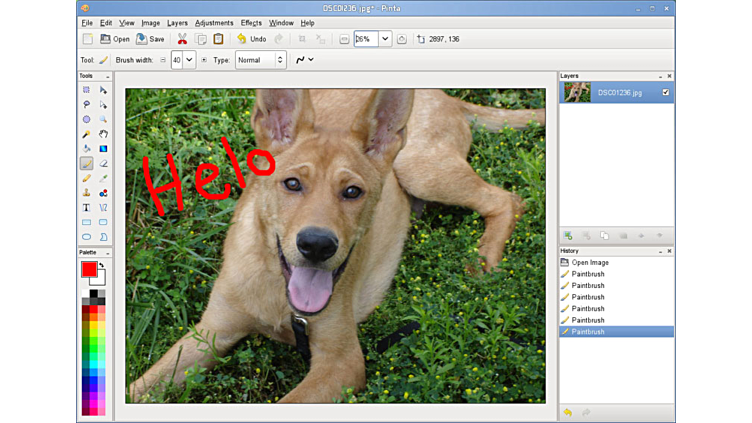Click the Cut scissors icon
The image size is (752, 423).
(182, 39)
